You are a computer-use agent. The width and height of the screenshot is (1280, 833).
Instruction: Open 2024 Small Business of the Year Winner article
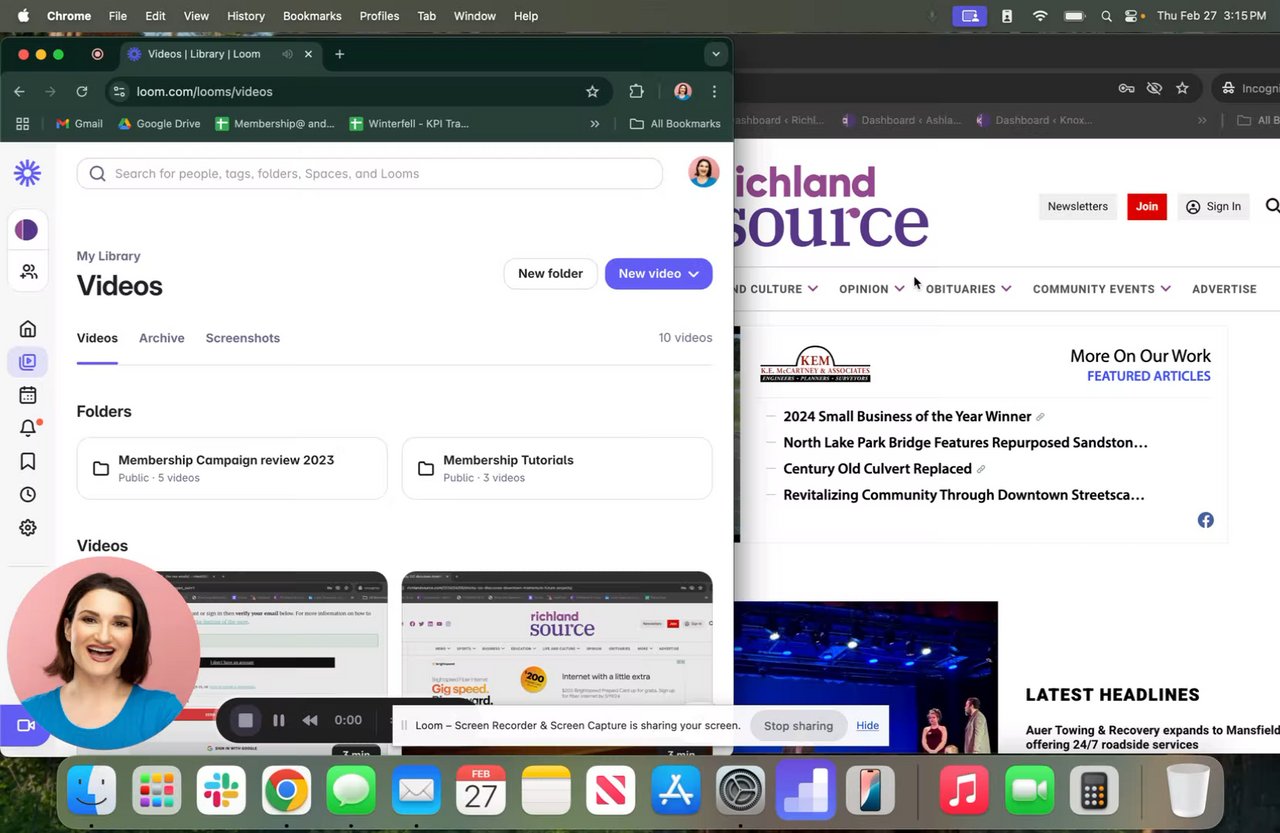(x=907, y=416)
